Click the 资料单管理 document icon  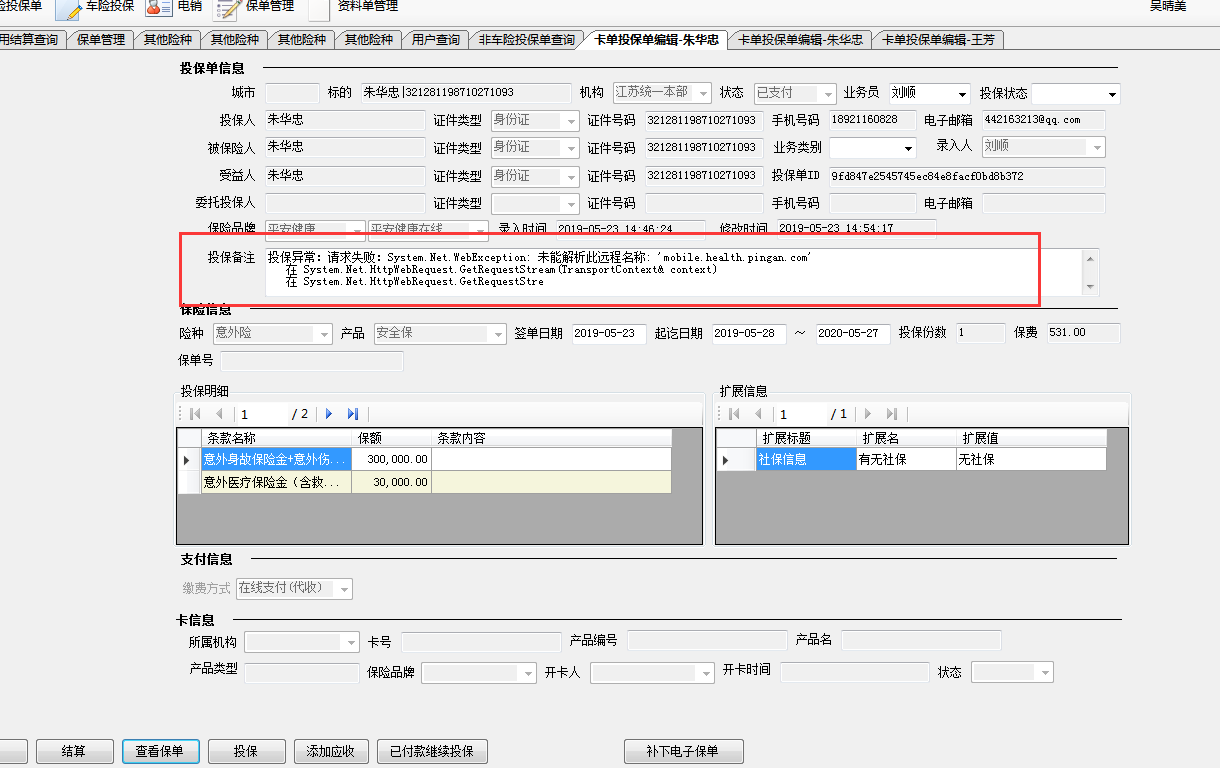[x=319, y=8]
